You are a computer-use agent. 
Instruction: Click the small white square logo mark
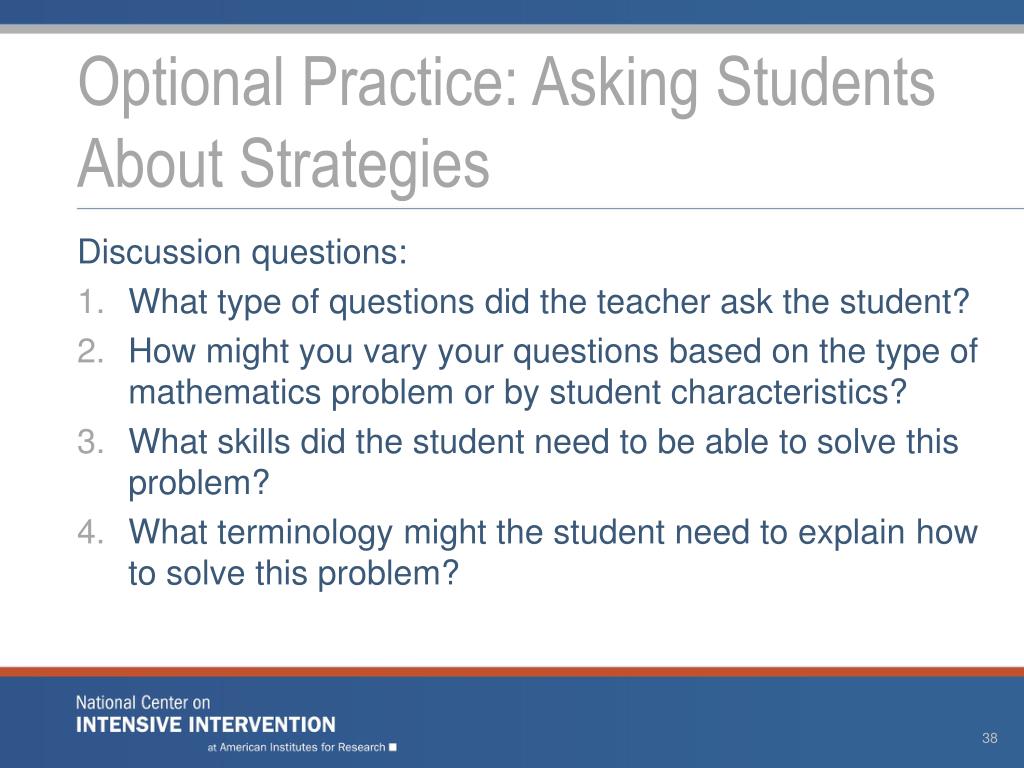pos(392,747)
